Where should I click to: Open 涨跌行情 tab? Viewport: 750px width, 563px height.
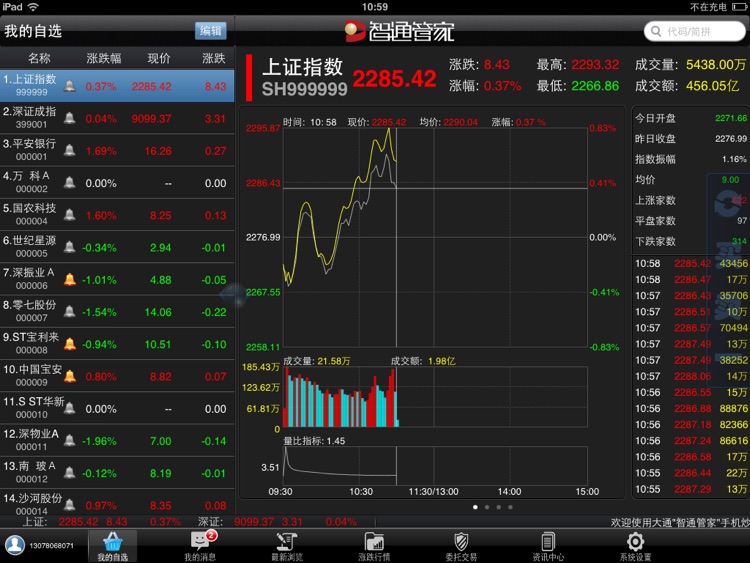[x=374, y=546]
